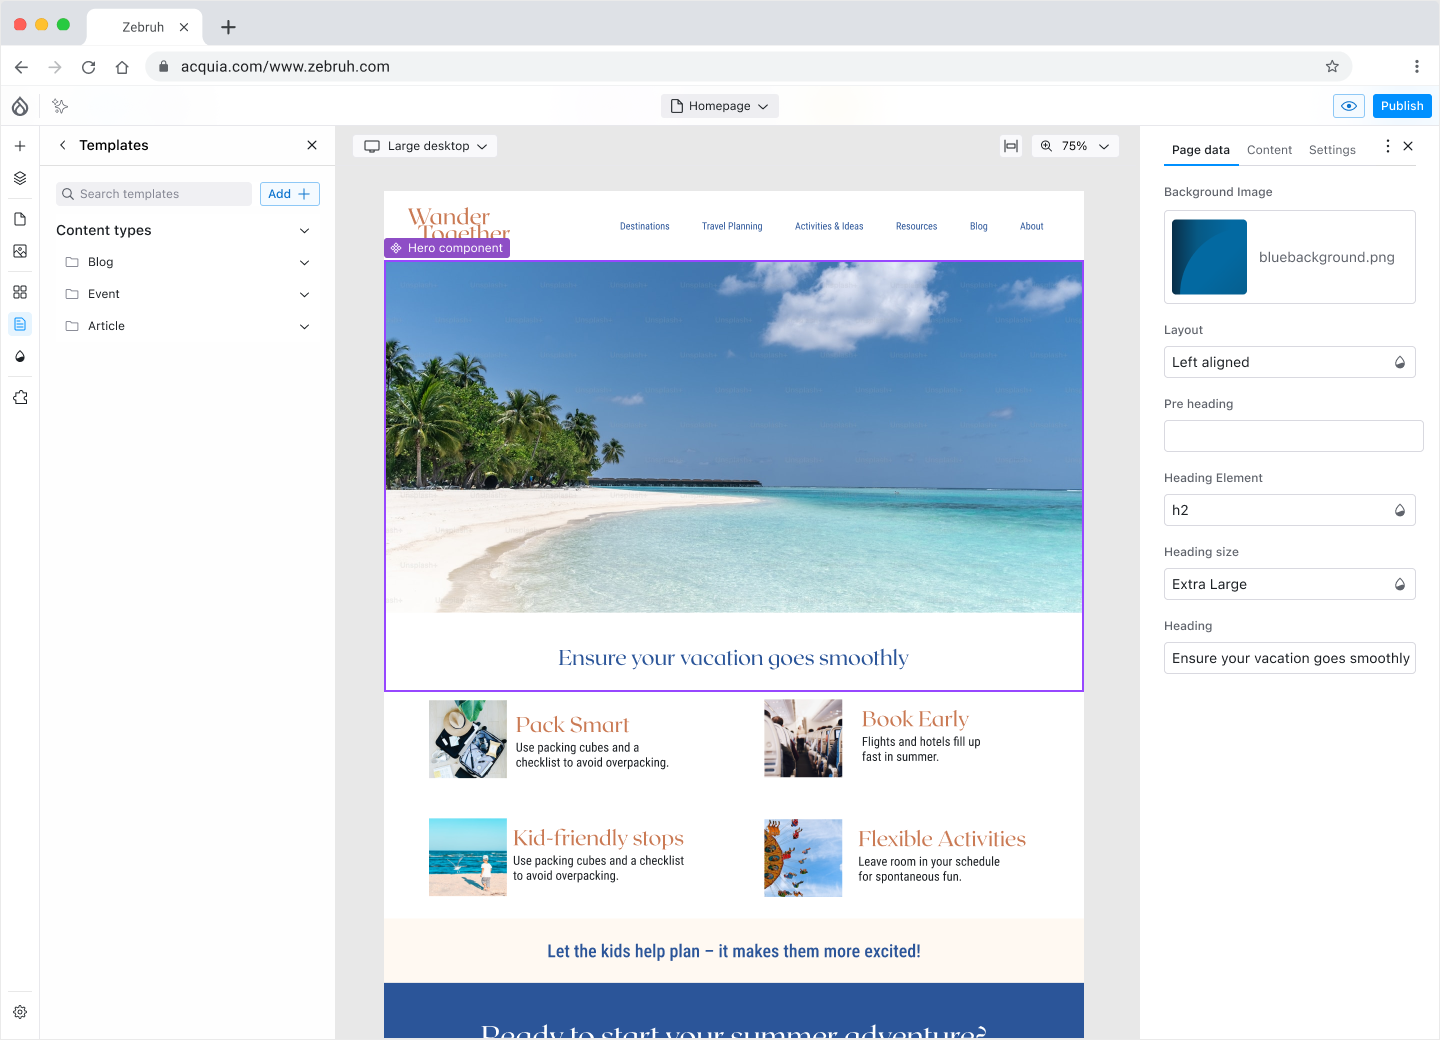The width and height of the screenshot is (1440, 1040).
Task: Click the Publish button
Action: click(1402, 106)
